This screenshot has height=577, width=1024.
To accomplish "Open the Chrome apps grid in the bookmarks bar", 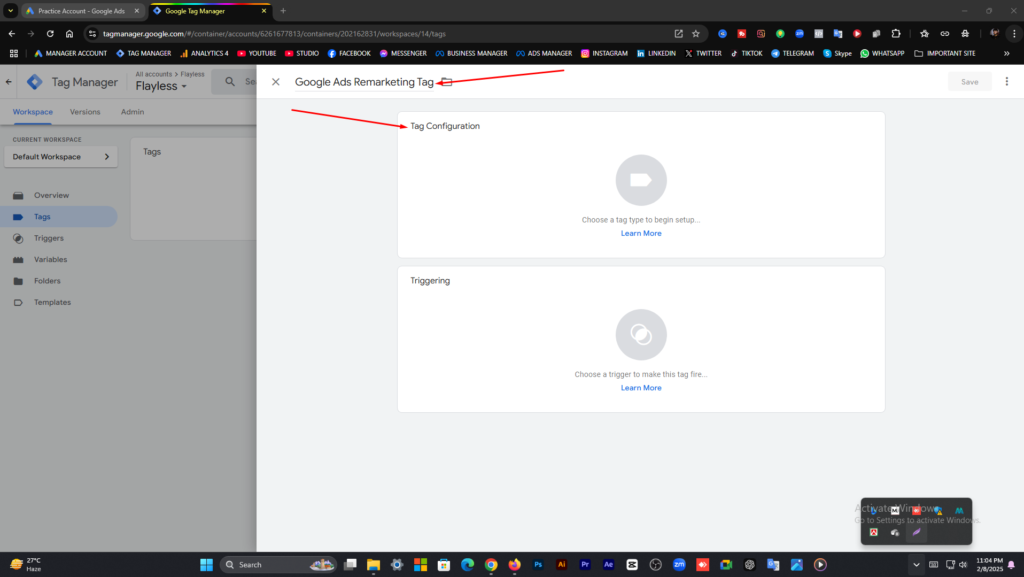I will 14,54.
